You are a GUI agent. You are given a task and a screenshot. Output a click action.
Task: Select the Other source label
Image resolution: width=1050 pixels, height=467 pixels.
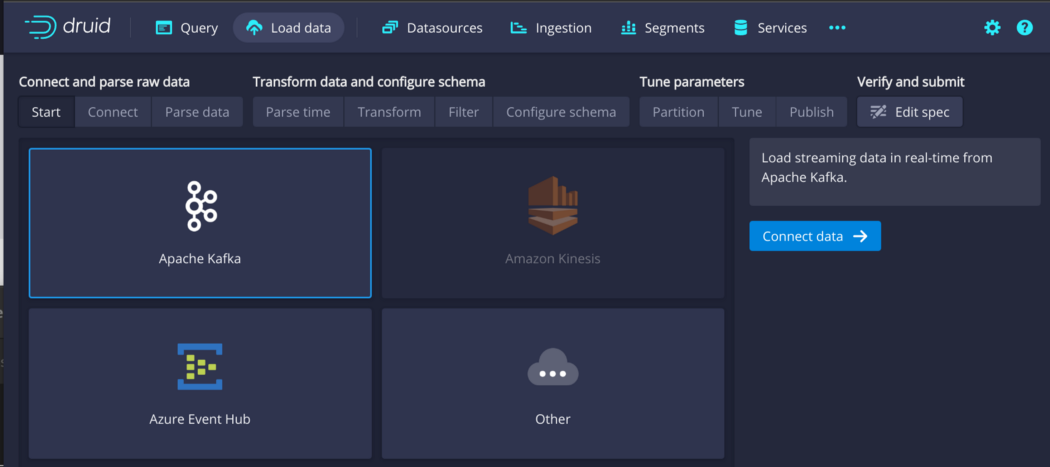click(552, 419)
